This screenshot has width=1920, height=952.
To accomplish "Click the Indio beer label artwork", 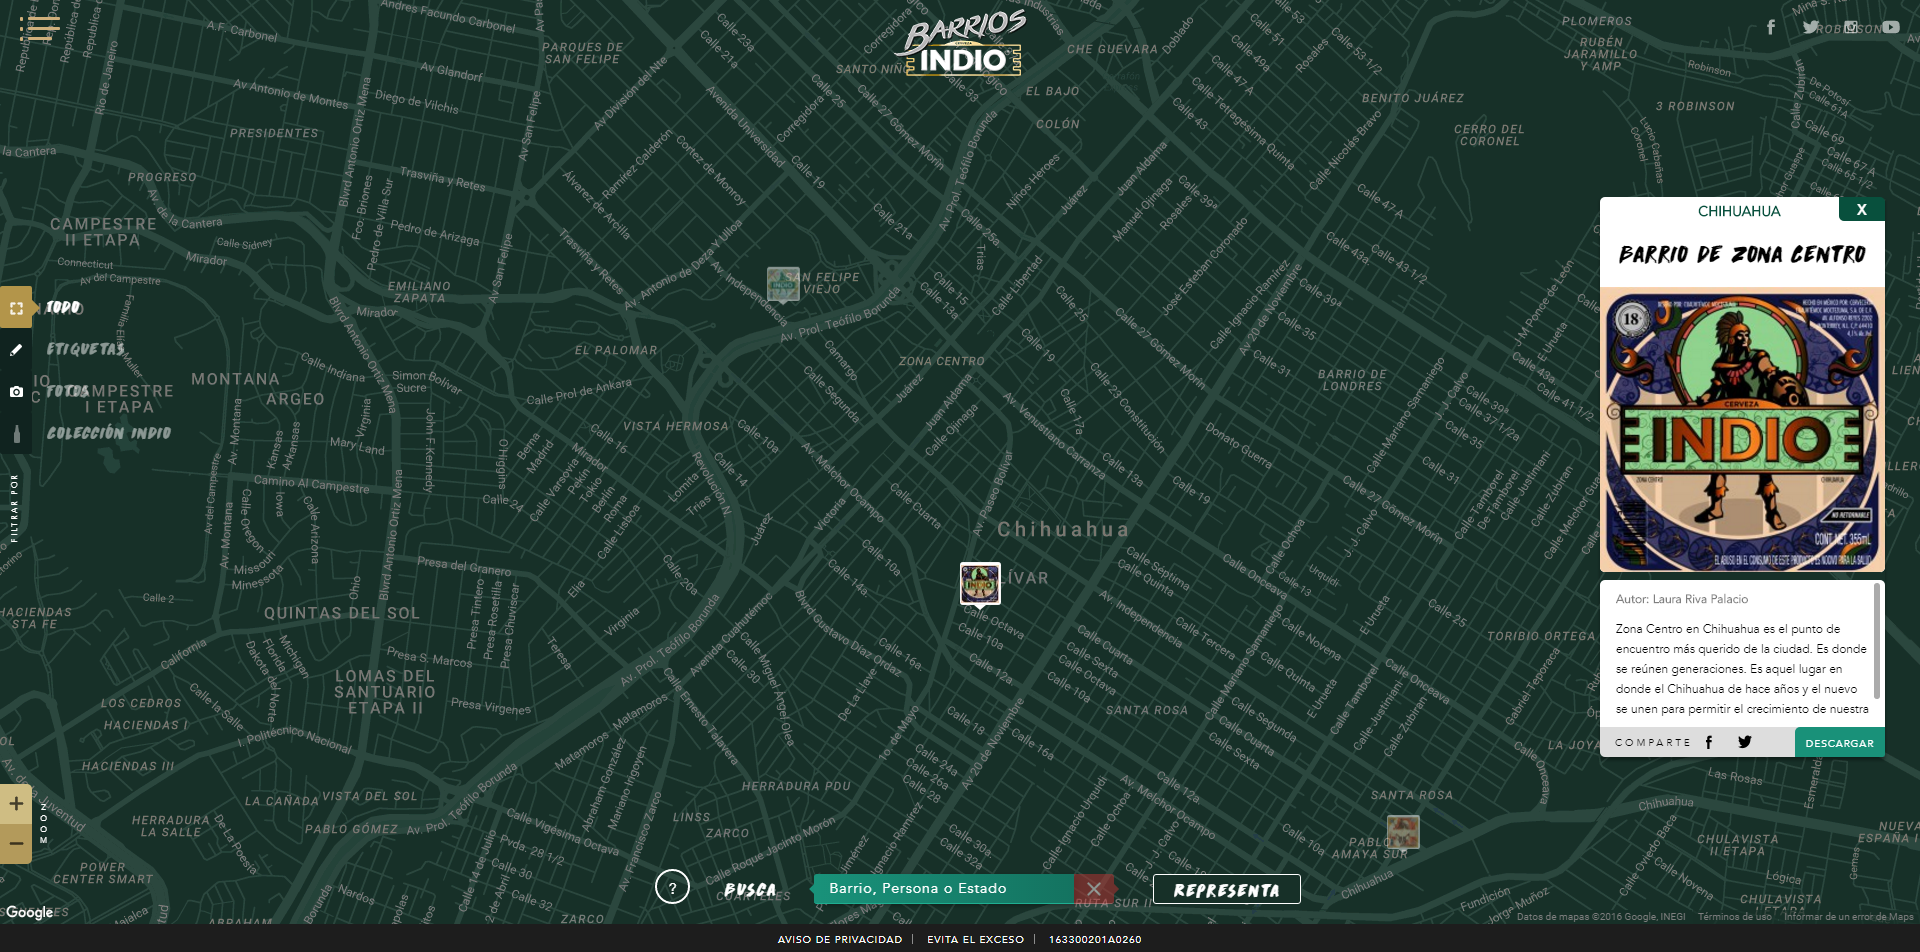I will point(1742,431).
